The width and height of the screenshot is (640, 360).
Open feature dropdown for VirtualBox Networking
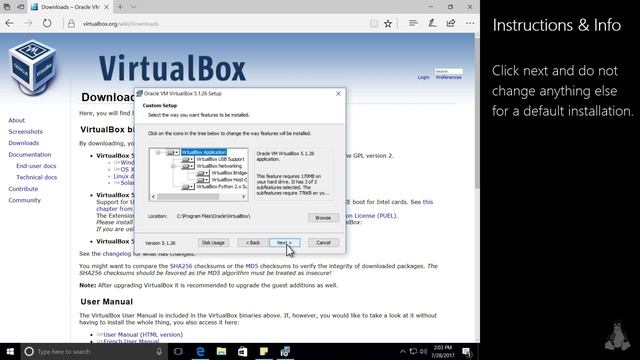pos(187,166)
